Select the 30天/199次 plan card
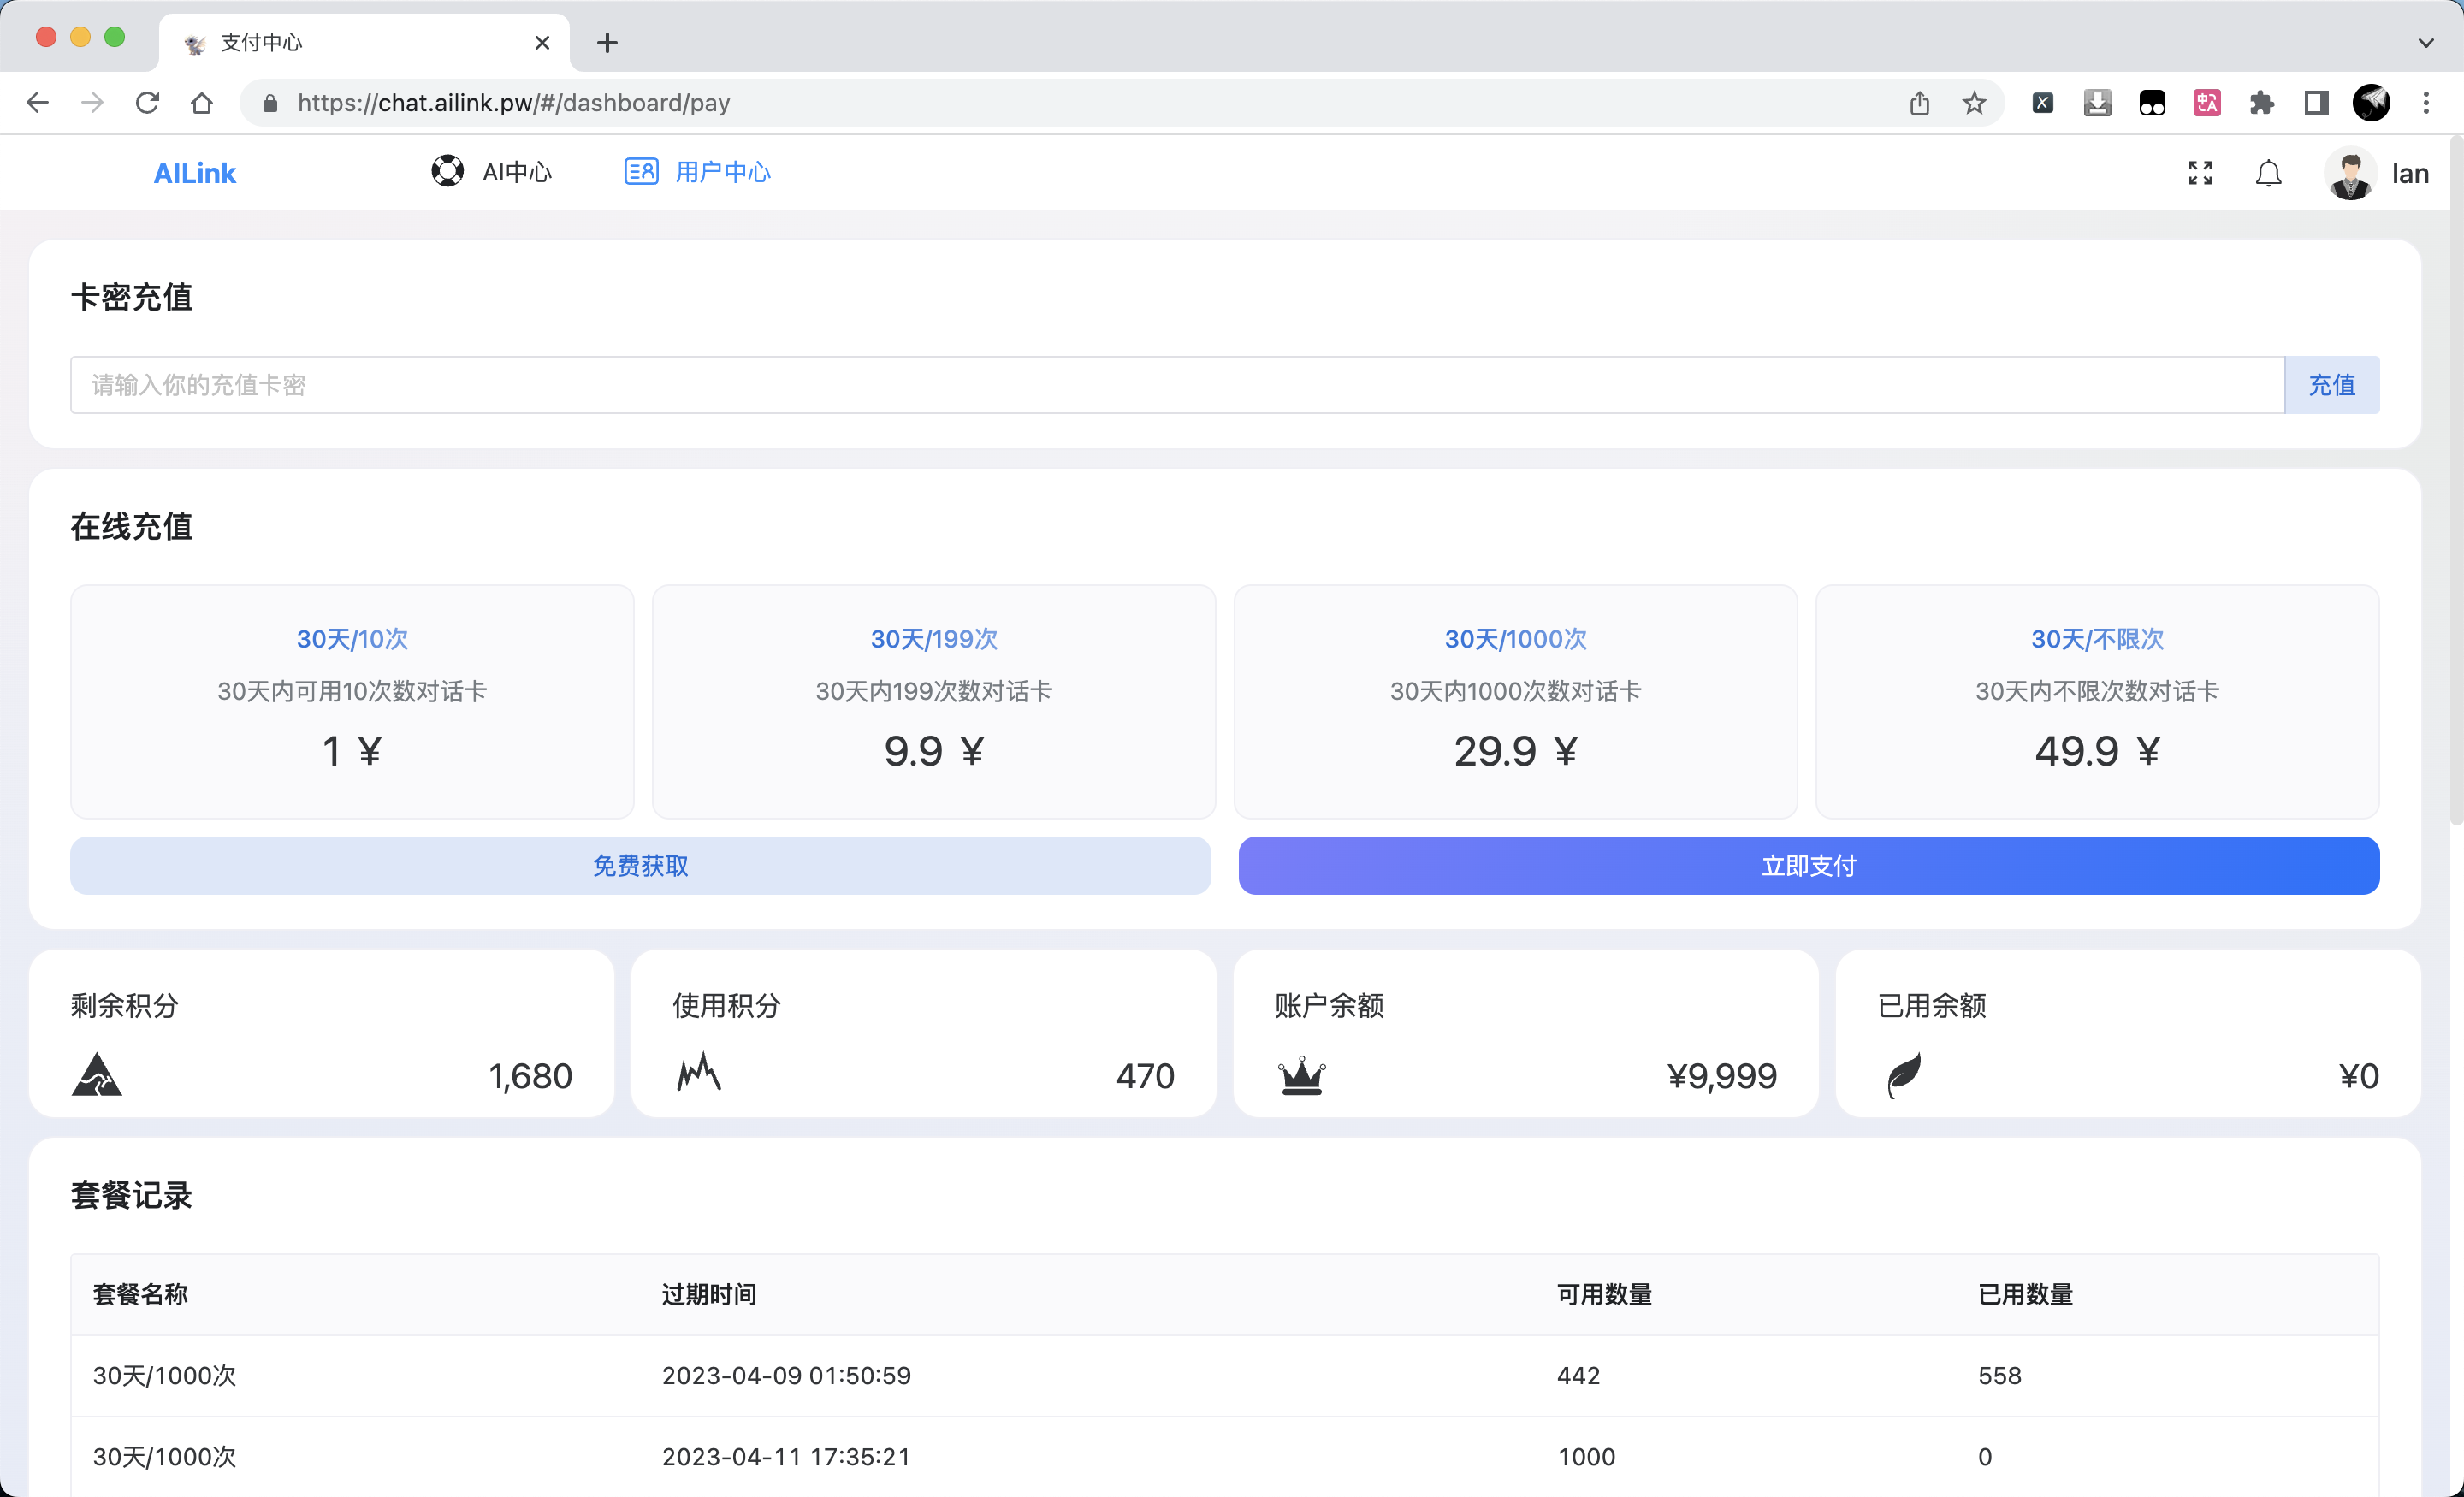 point(934,701)
